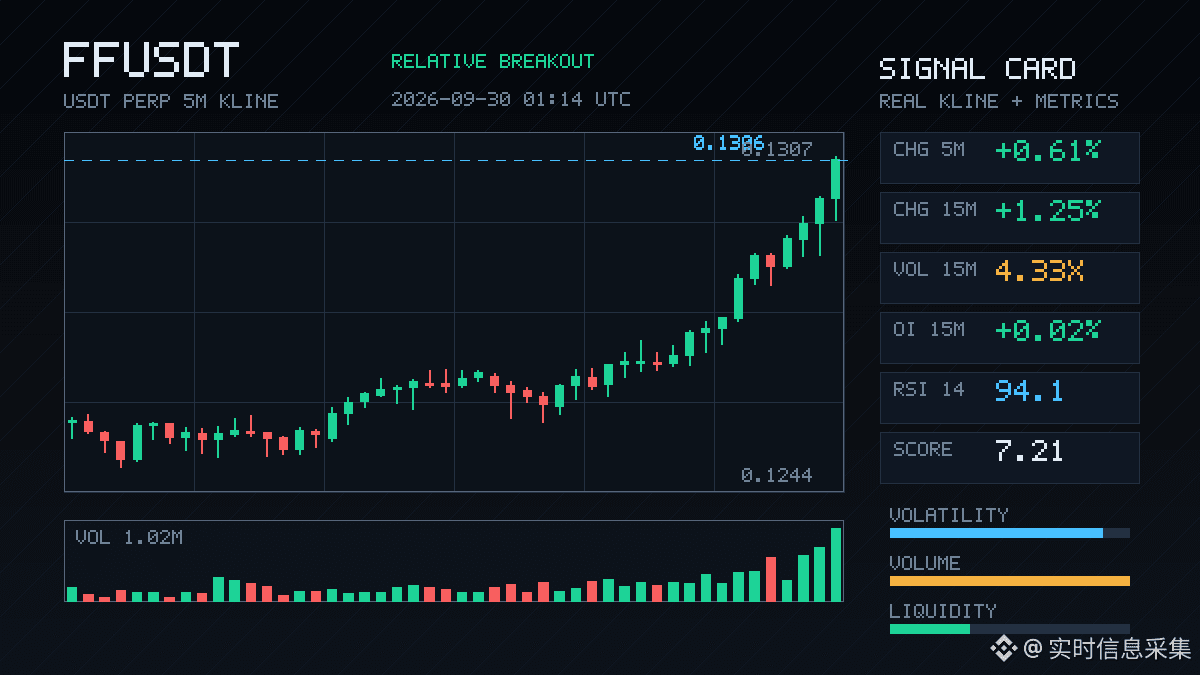Click the VOL 1.02M label
The image size is (1200, 675).
[x=129, y=538]
